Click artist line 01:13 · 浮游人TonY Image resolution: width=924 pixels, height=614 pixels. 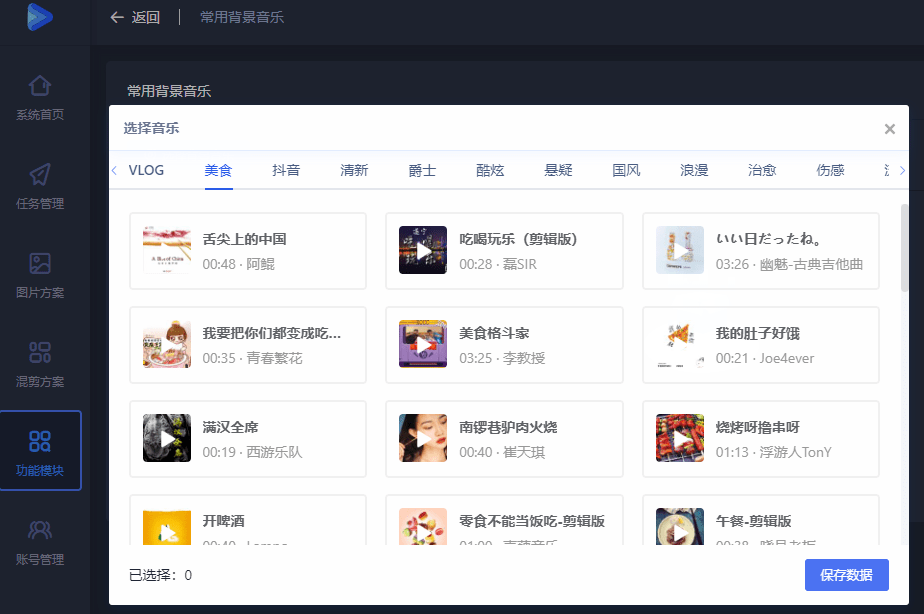pos(773,452)
